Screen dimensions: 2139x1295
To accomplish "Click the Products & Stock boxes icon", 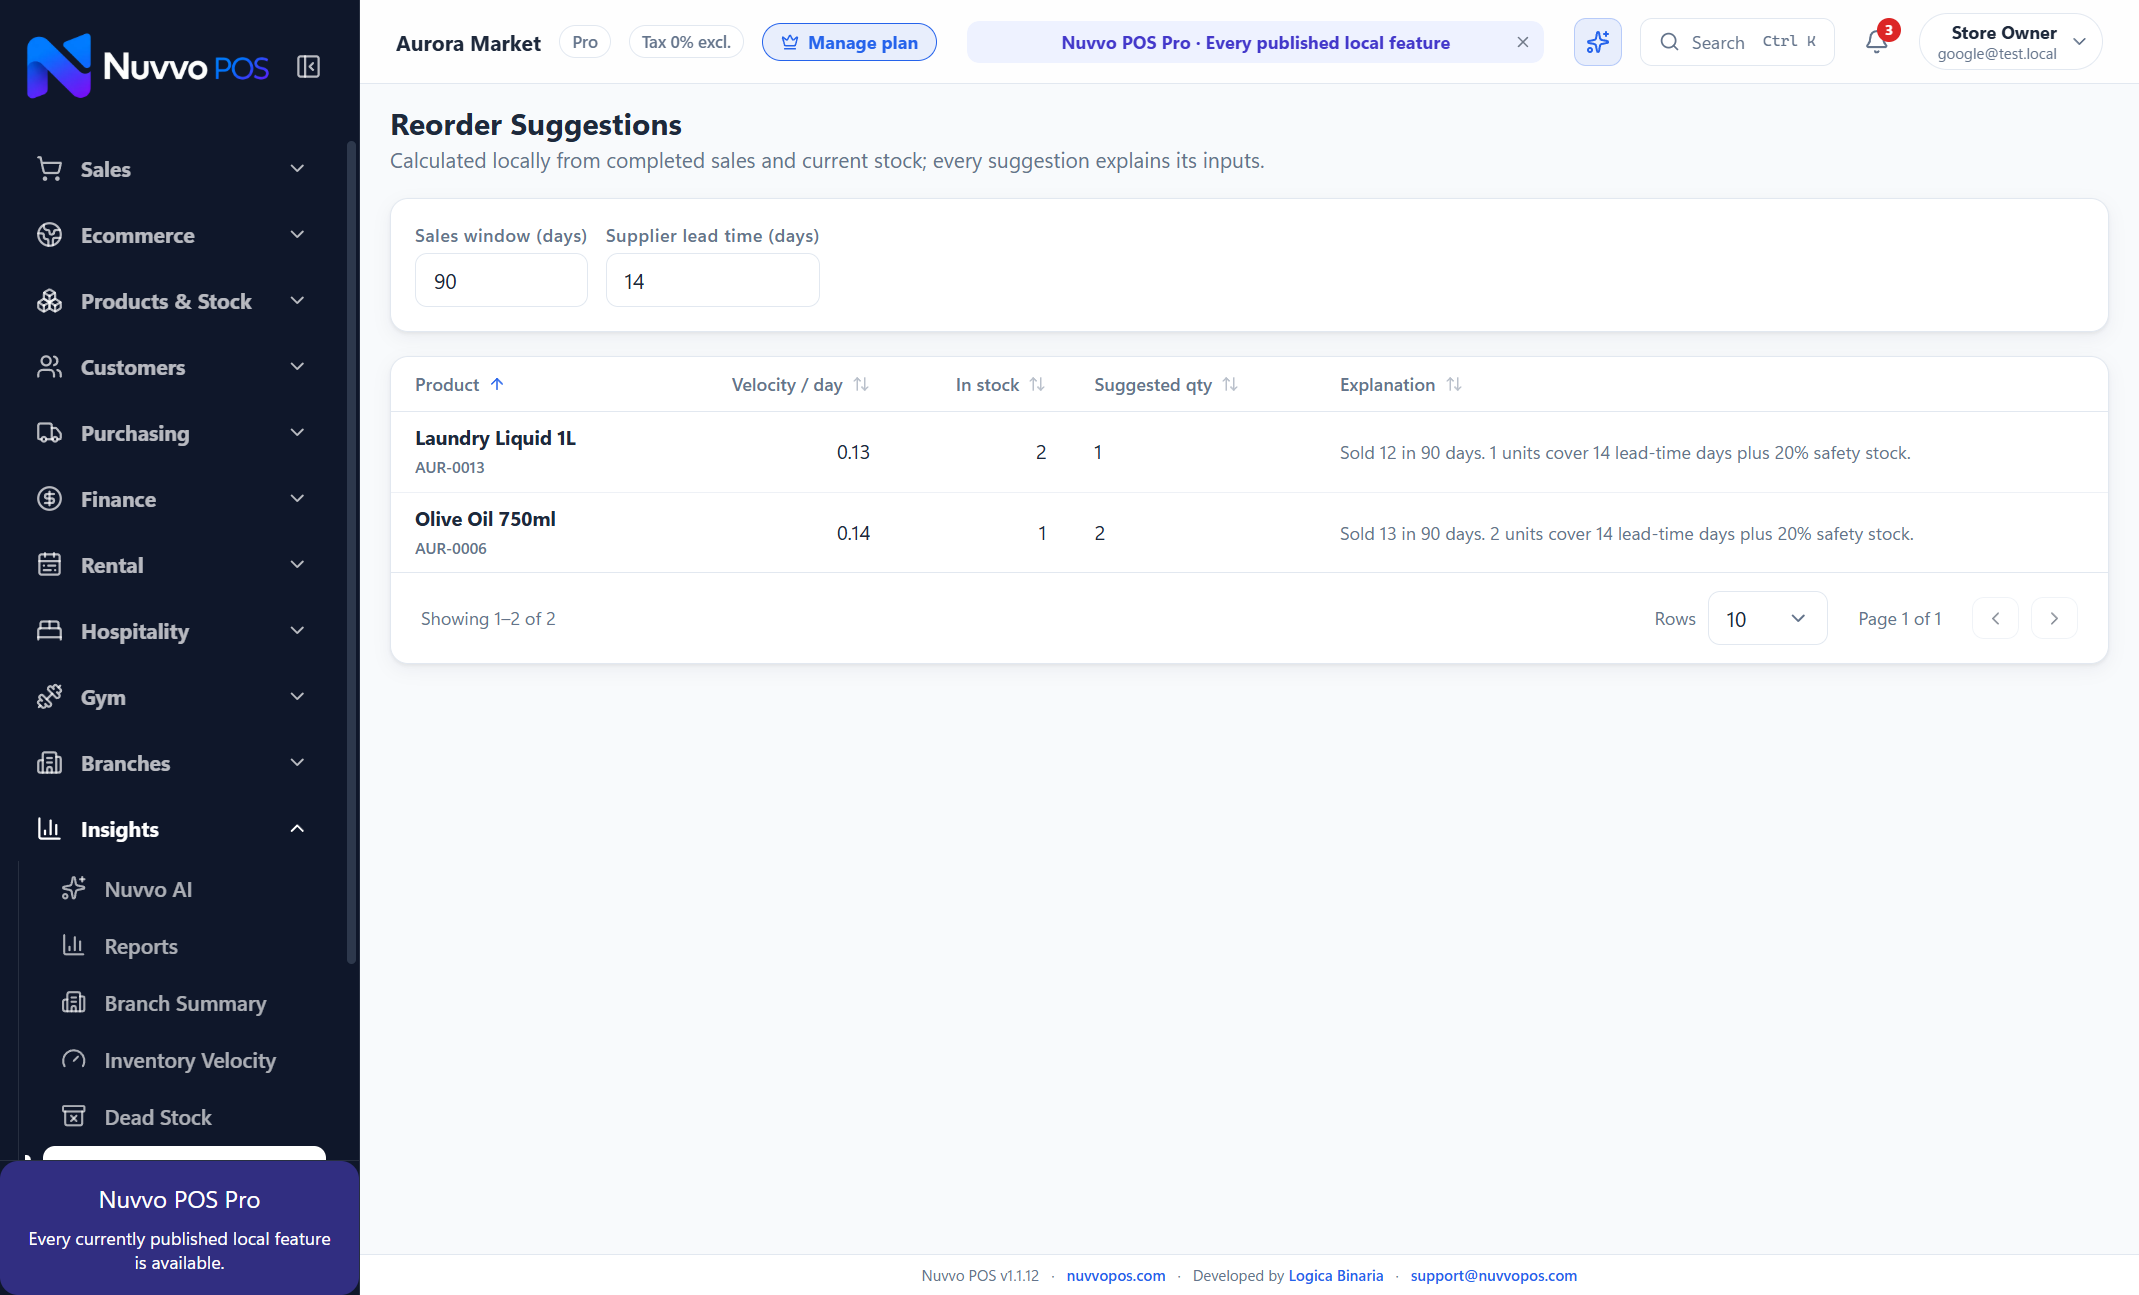I will click(49, 301).
